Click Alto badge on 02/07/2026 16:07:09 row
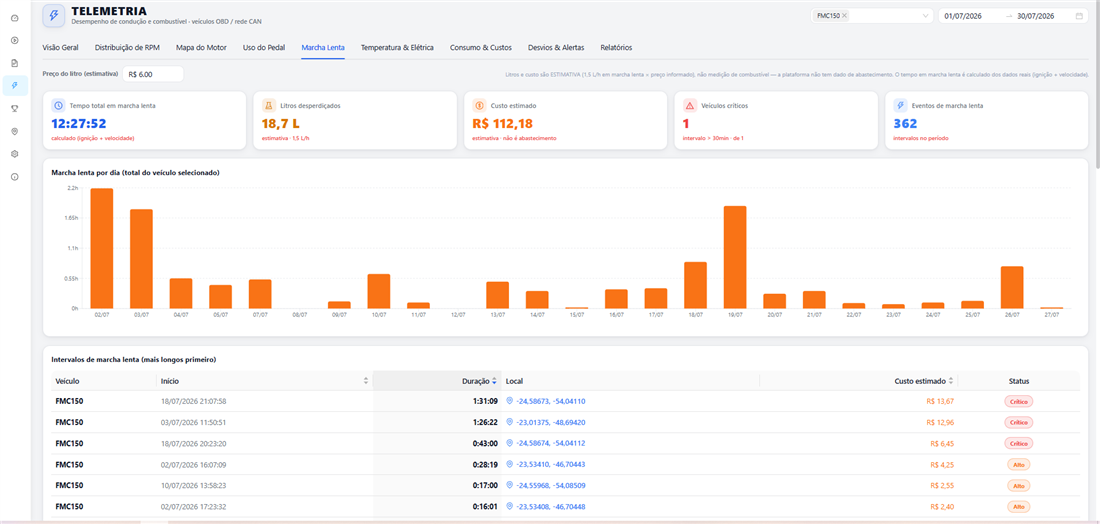This screenshot has width=1100, height=524. [1019, 464]
